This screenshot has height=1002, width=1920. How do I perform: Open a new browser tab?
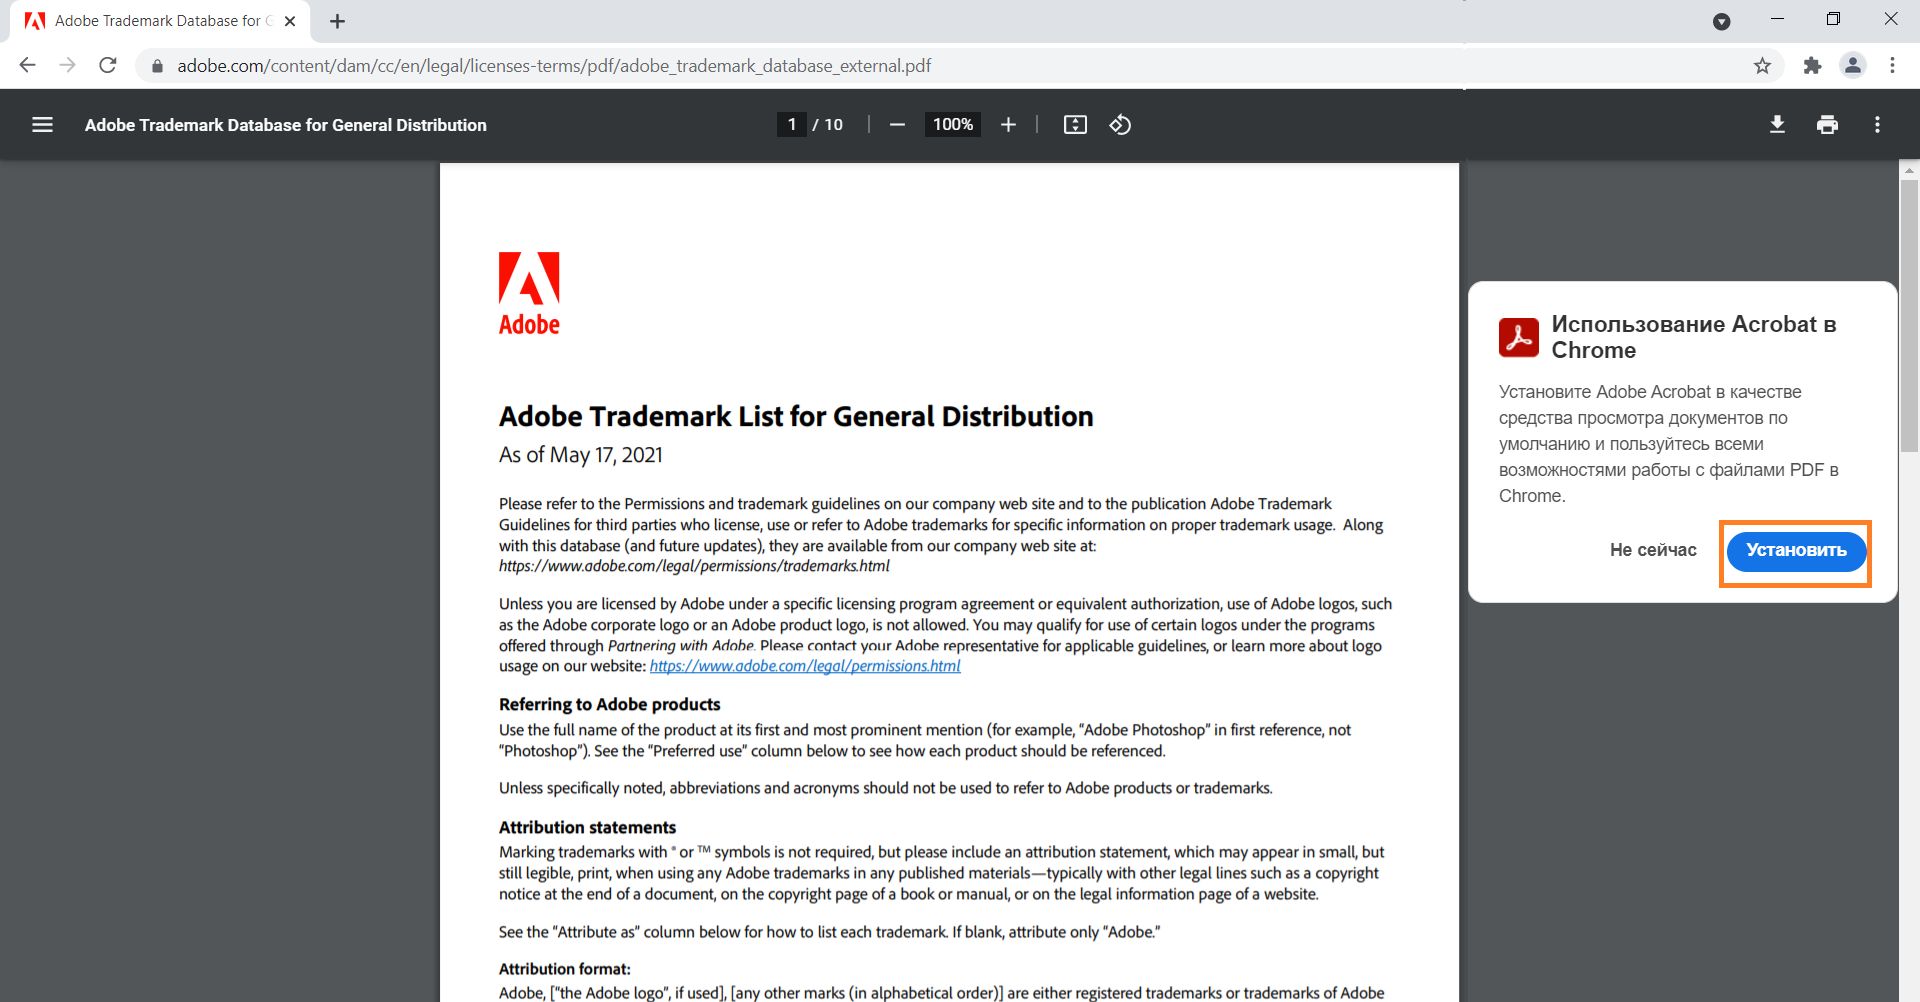(338, 21)
